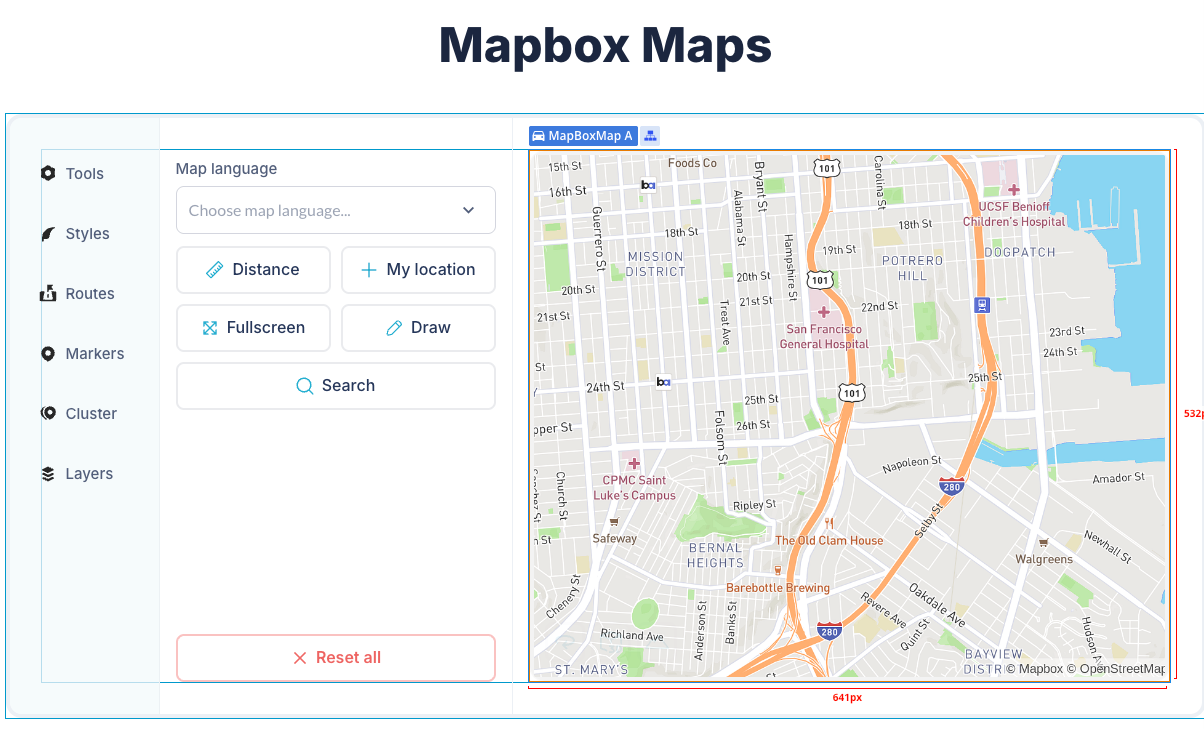Click the Fullscreen button

click(253, 328)
